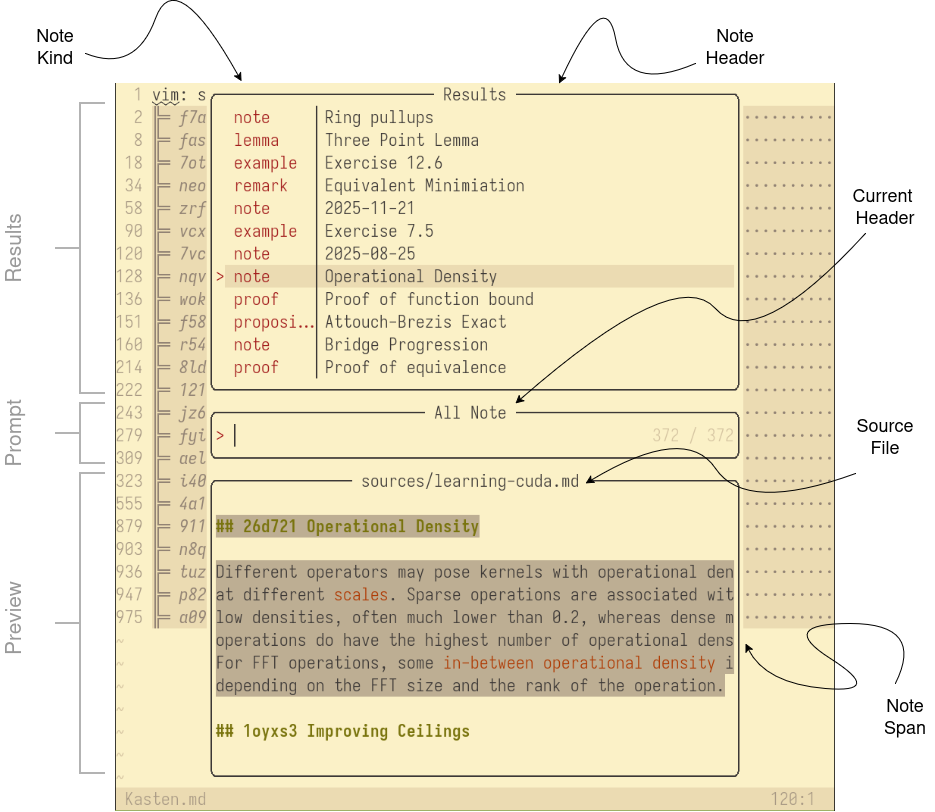Click the selection caret beside Operational Density

click(x=220, y=277)
